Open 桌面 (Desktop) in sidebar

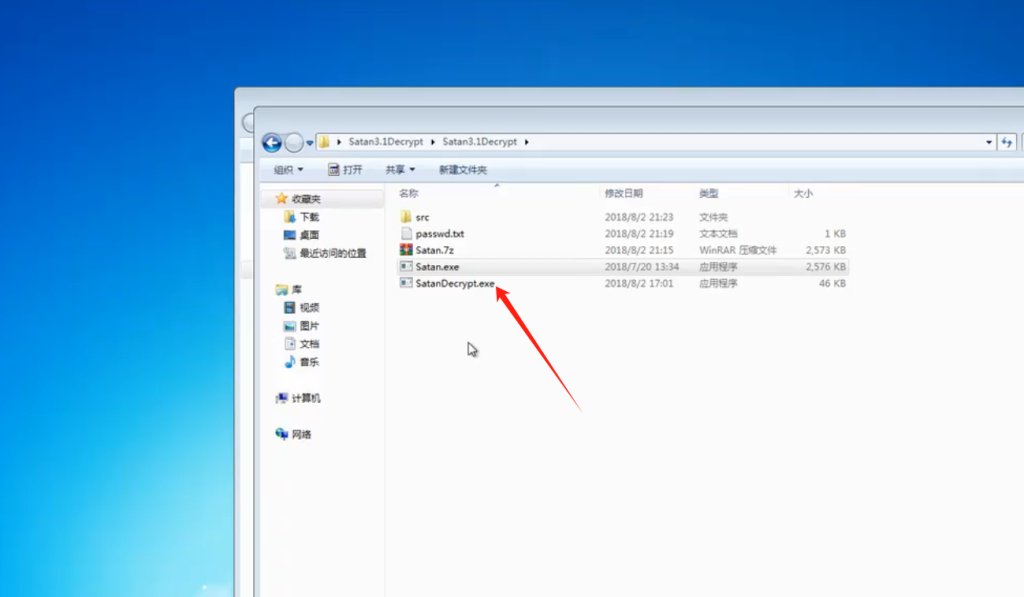click(x=309, y=236)
